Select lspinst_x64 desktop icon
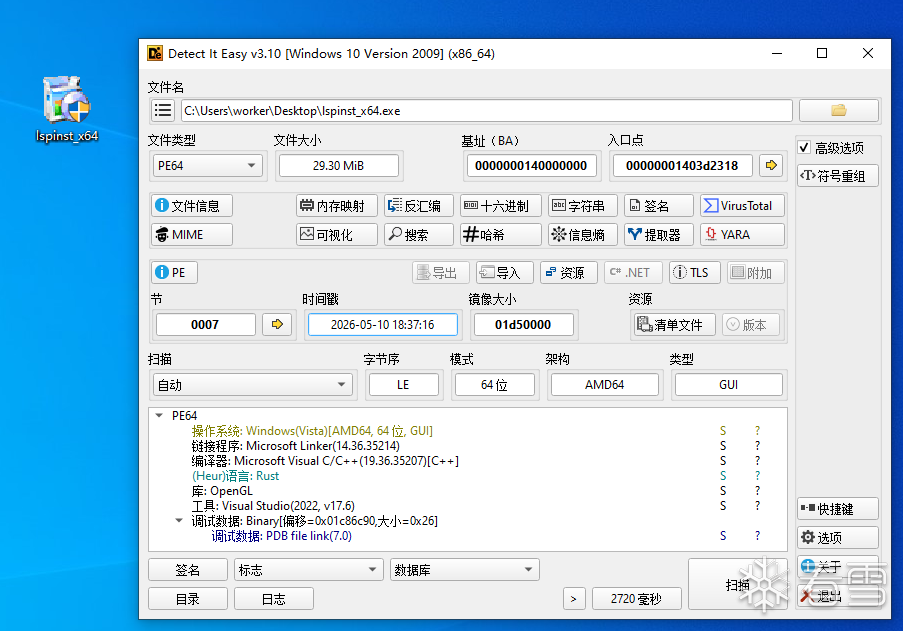The image size is (903, 631). 67,109
